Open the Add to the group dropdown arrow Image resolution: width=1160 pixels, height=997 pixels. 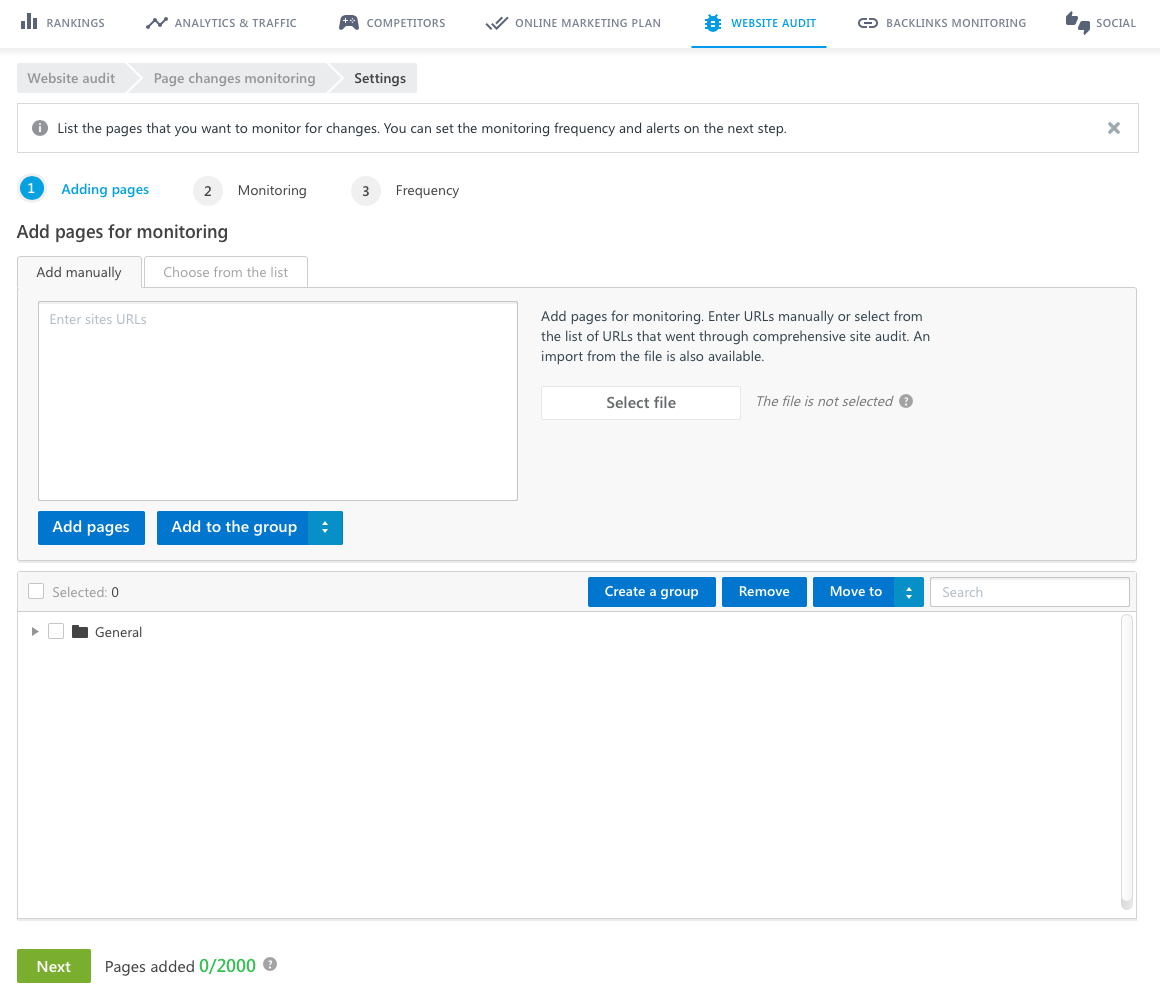[x=325, y=528]
